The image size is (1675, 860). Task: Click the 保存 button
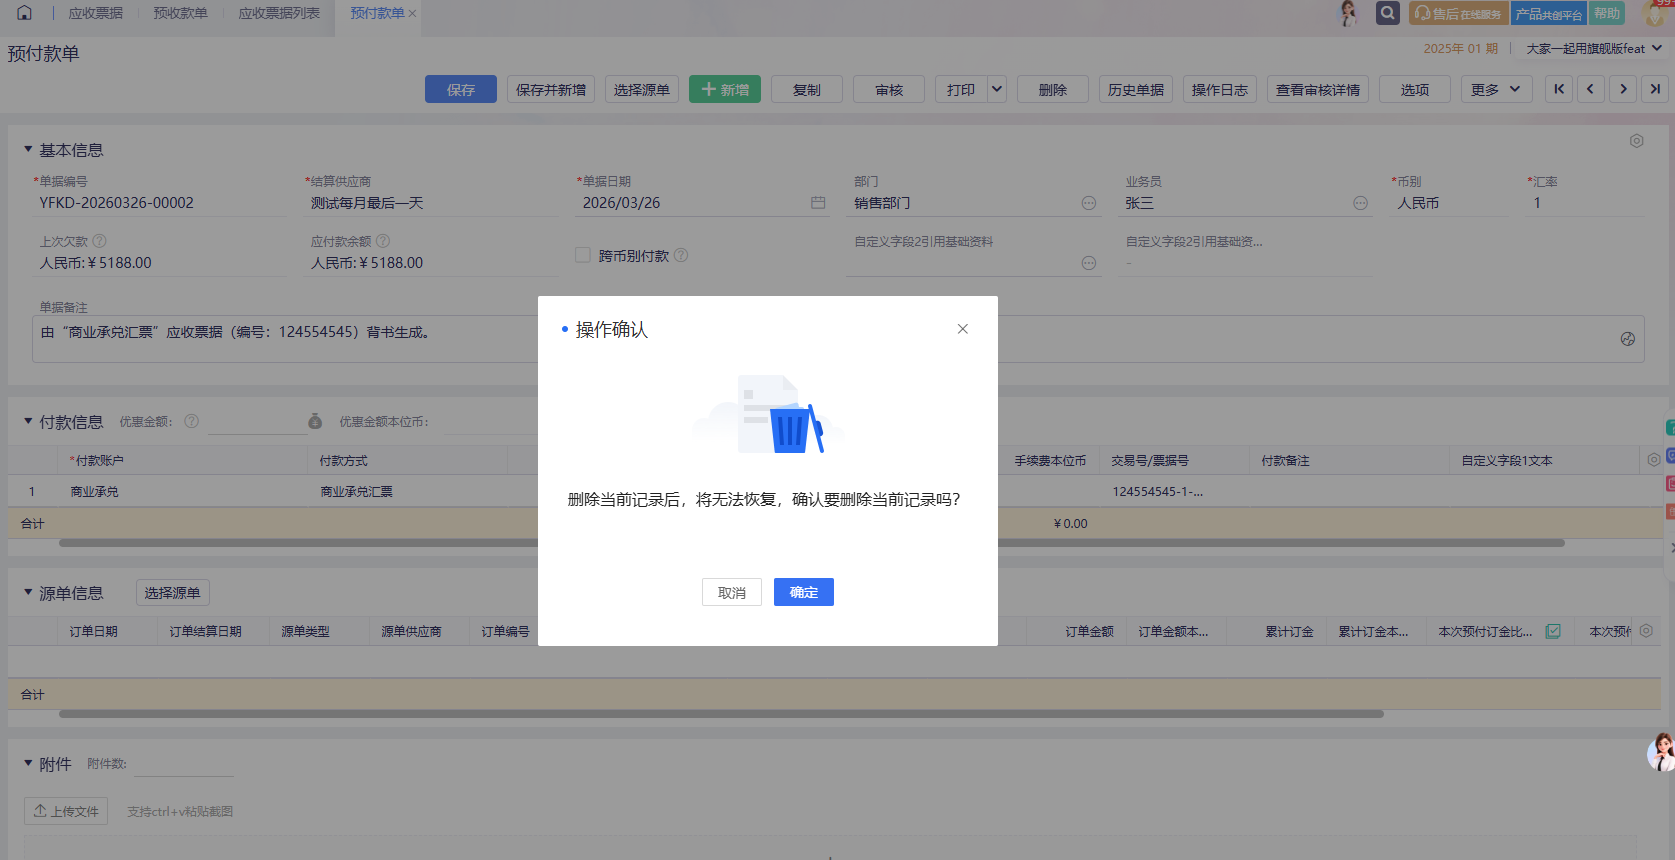(461, 89)
